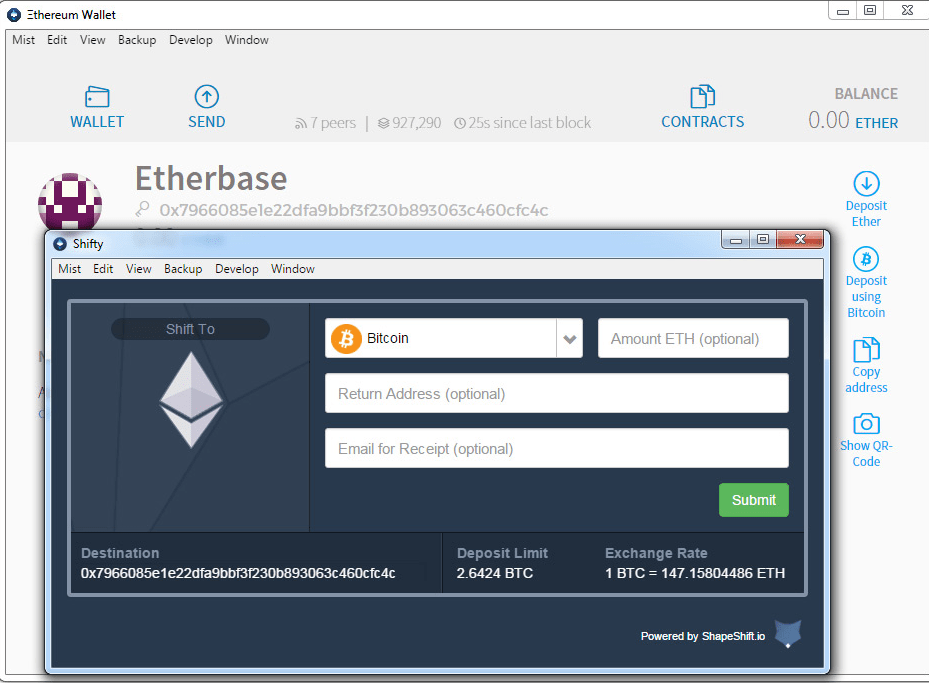This screenshot has height=683, width=929.
Task: Click the ShapeShift fox logo
Action: coord(788,634)
